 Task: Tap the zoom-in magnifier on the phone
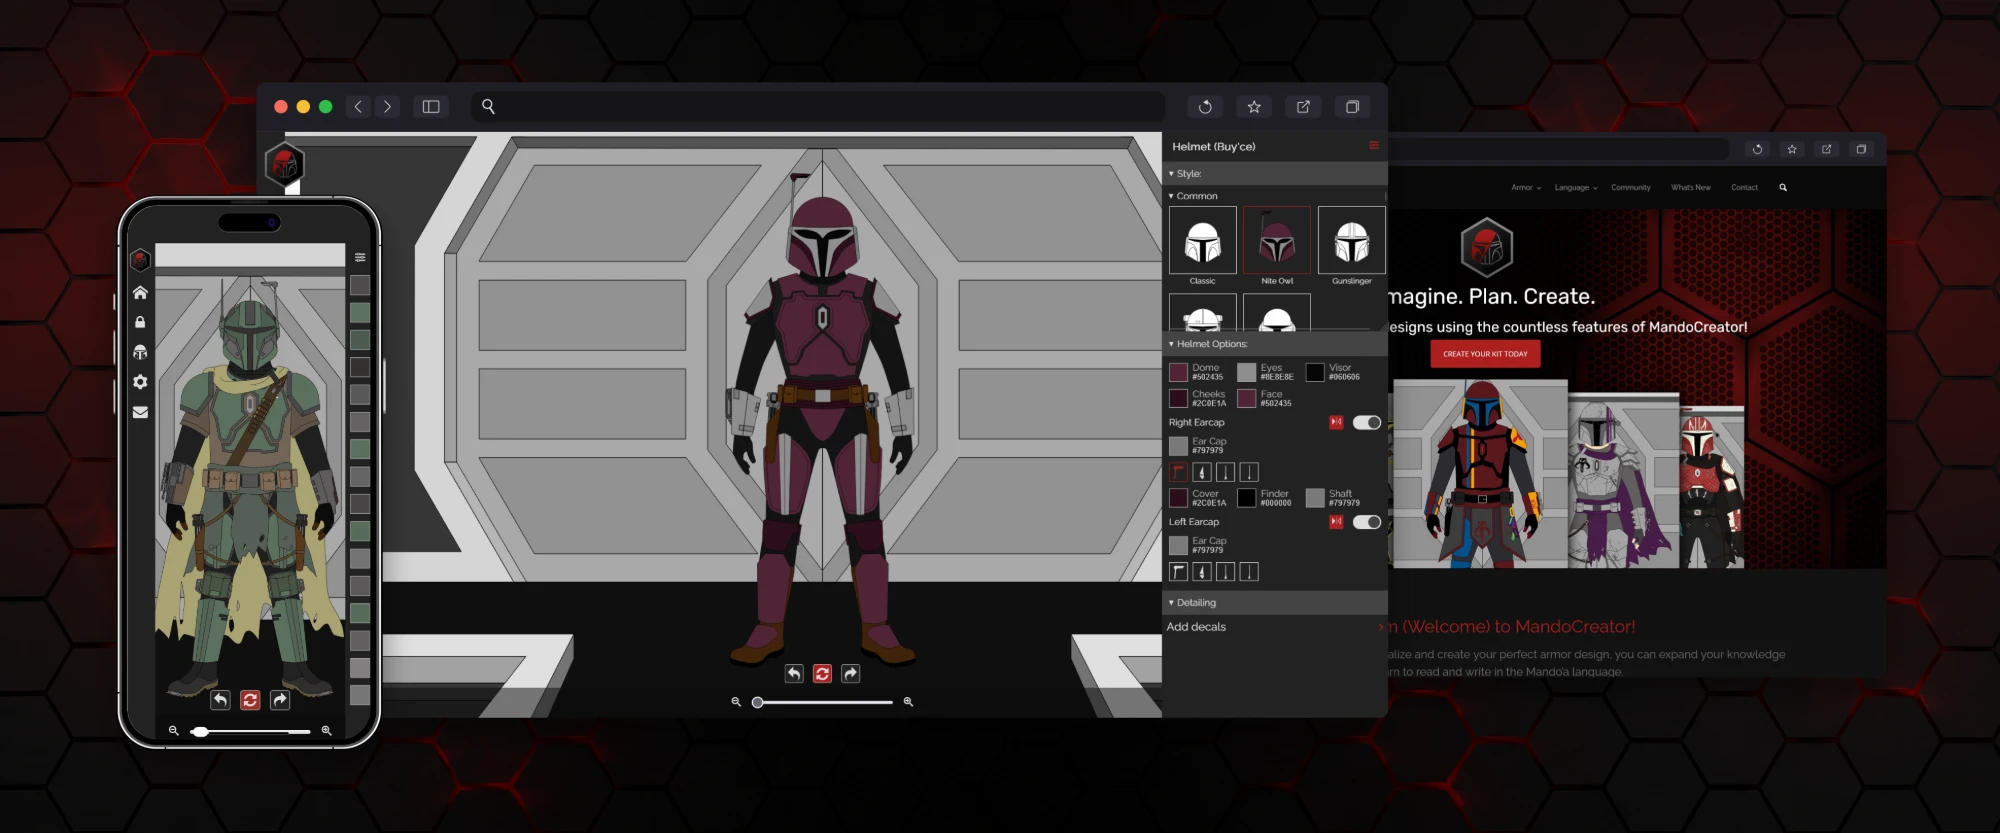click(x=326, y=731)
